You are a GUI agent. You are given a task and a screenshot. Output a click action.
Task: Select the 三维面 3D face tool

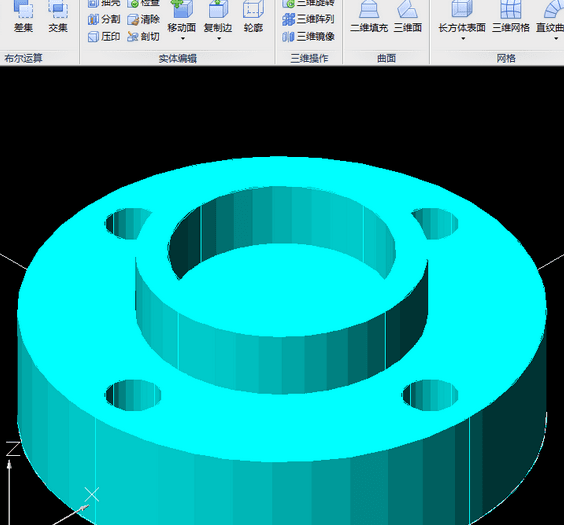(408, 16)
